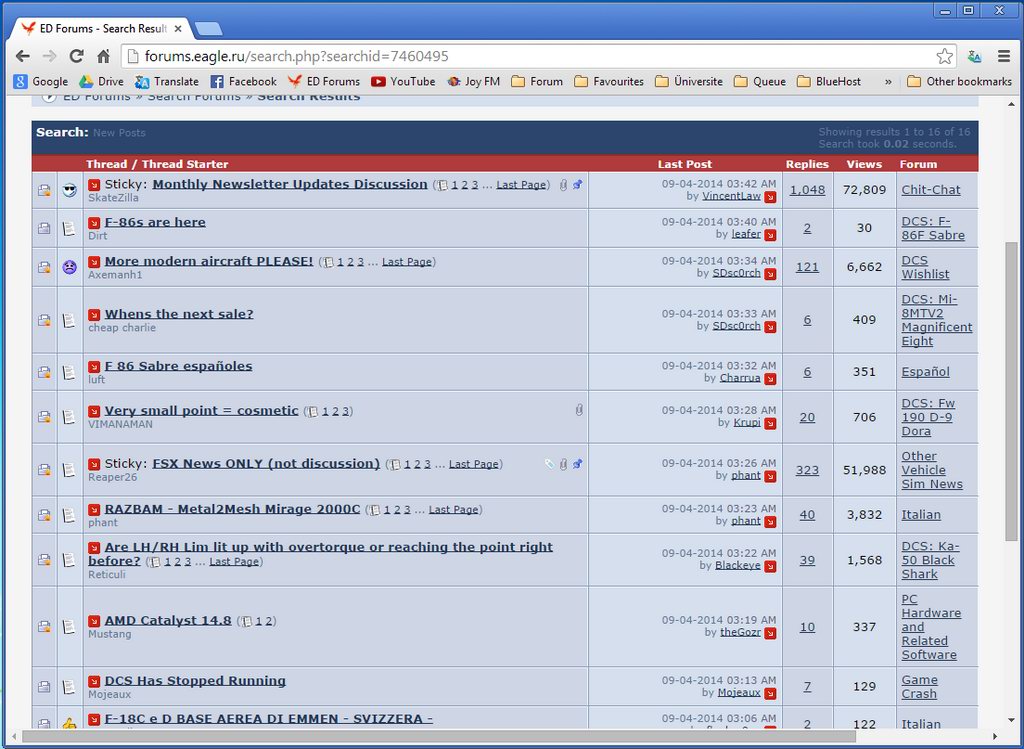Click the vertical scrollbar thumb
The height and width of the screenshot is (749, 1024).
tap(1011, 390)
